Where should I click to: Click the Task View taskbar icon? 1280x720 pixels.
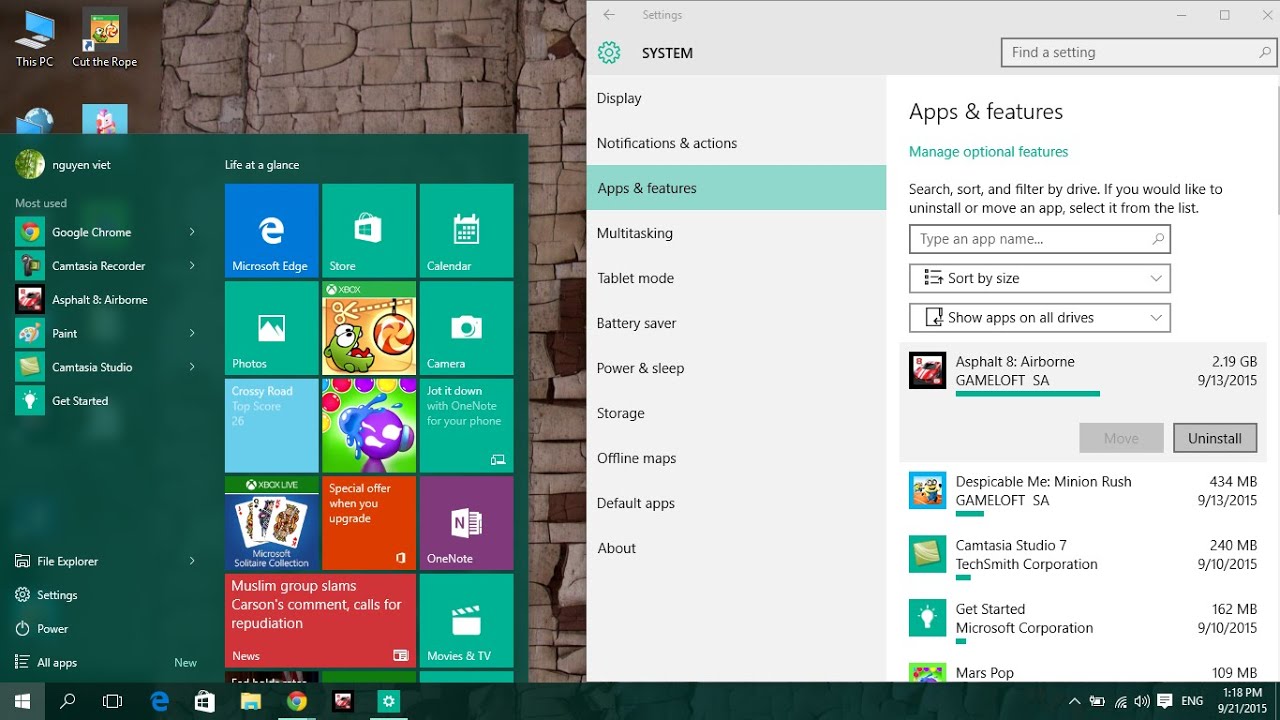tap(113, 702)
